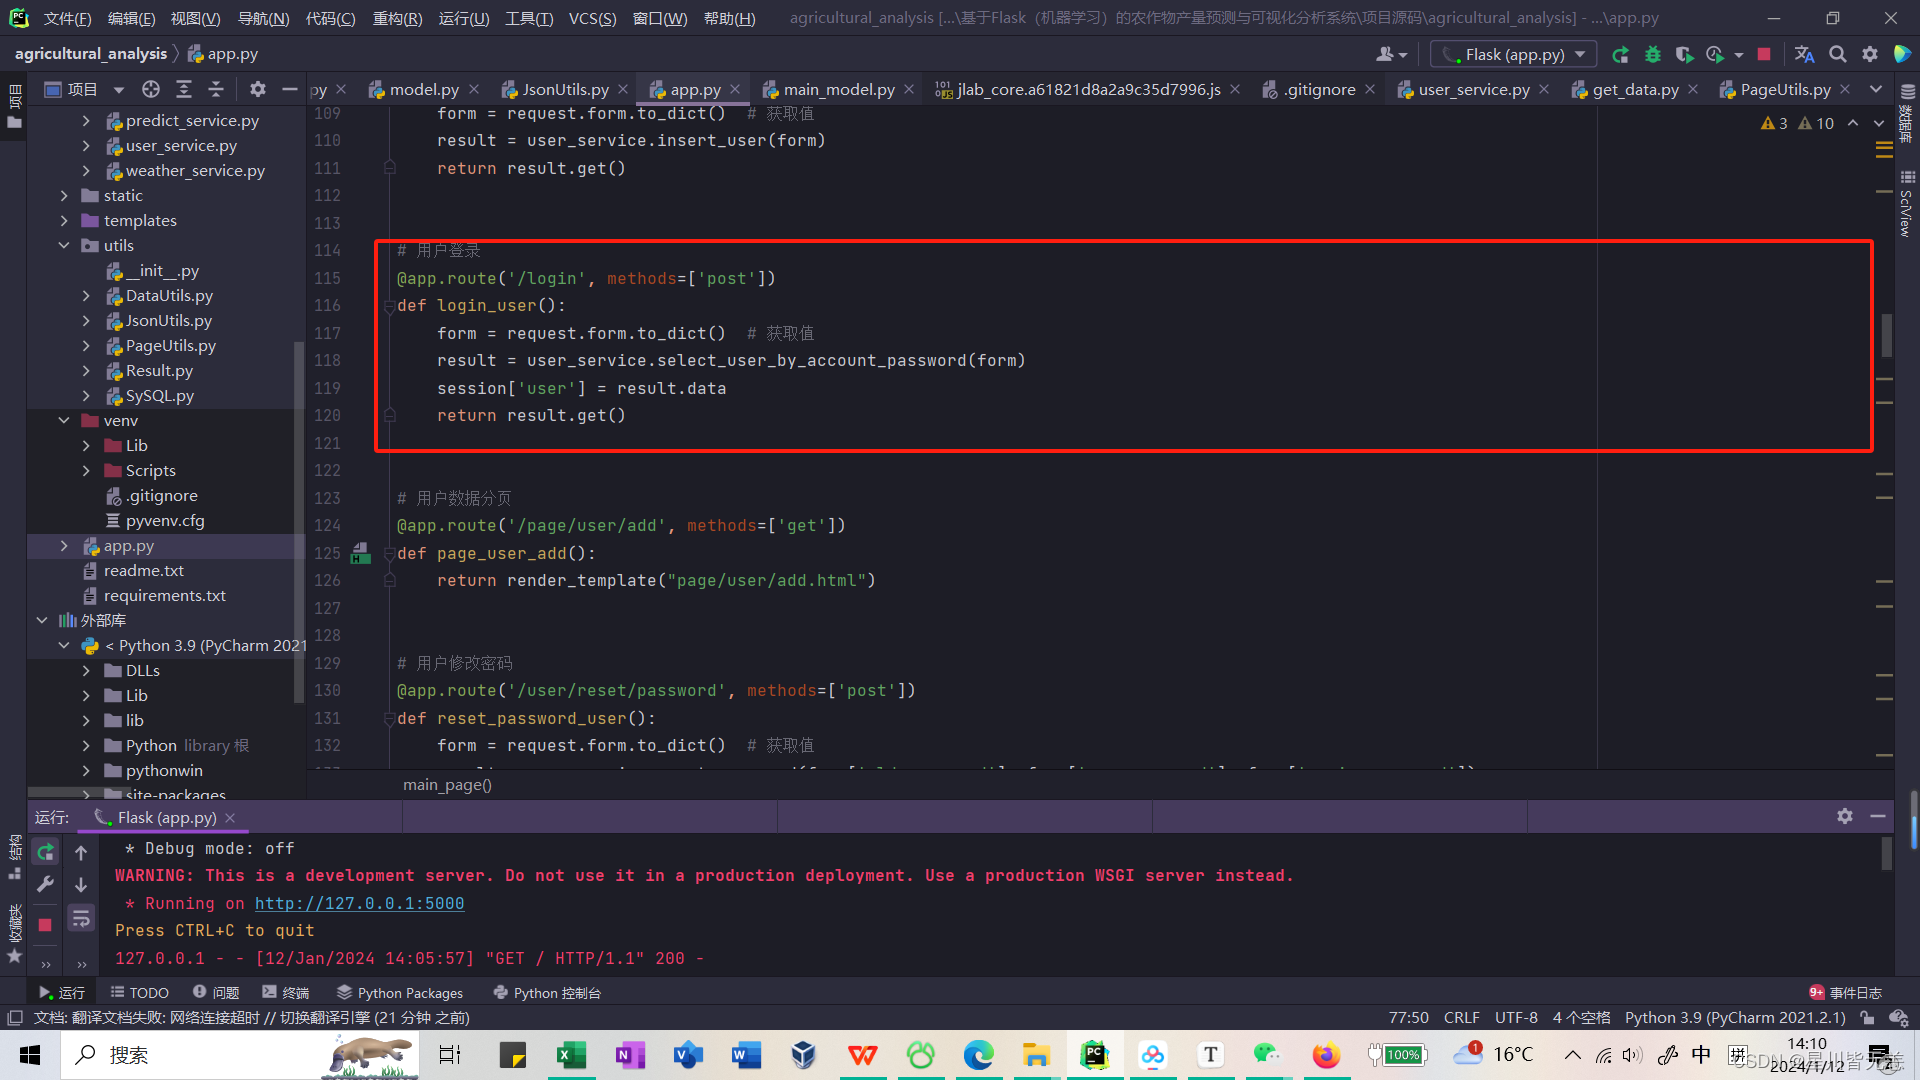Select the Python 3.9 interpreter icon
1920x1080 pixels.
(x=90, y=645)
